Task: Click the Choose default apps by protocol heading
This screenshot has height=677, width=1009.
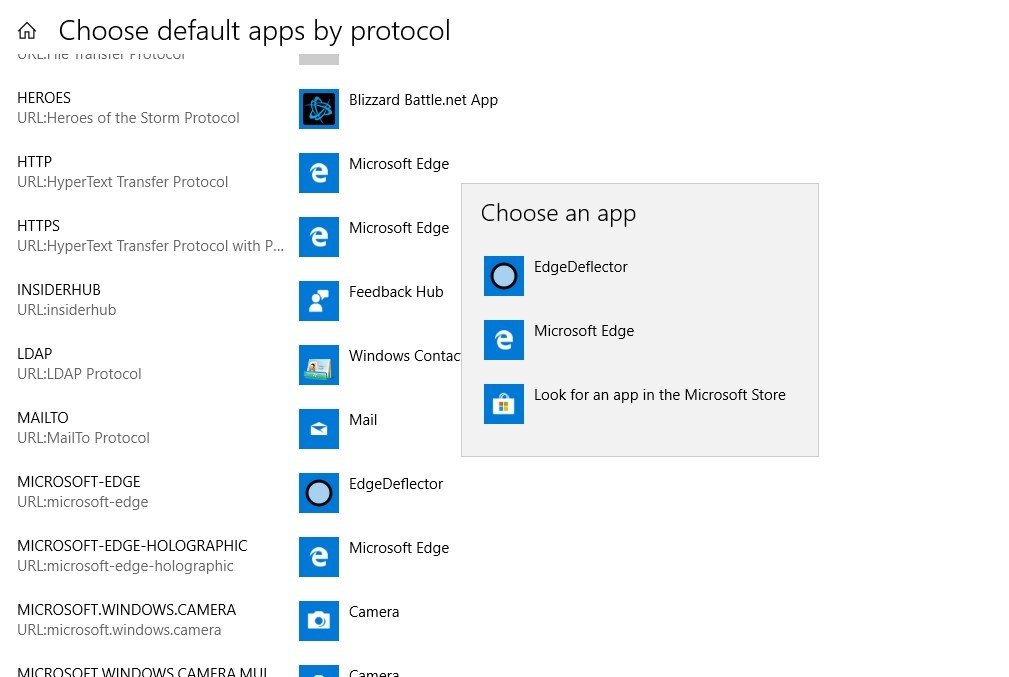Action: tap(254, 31)
